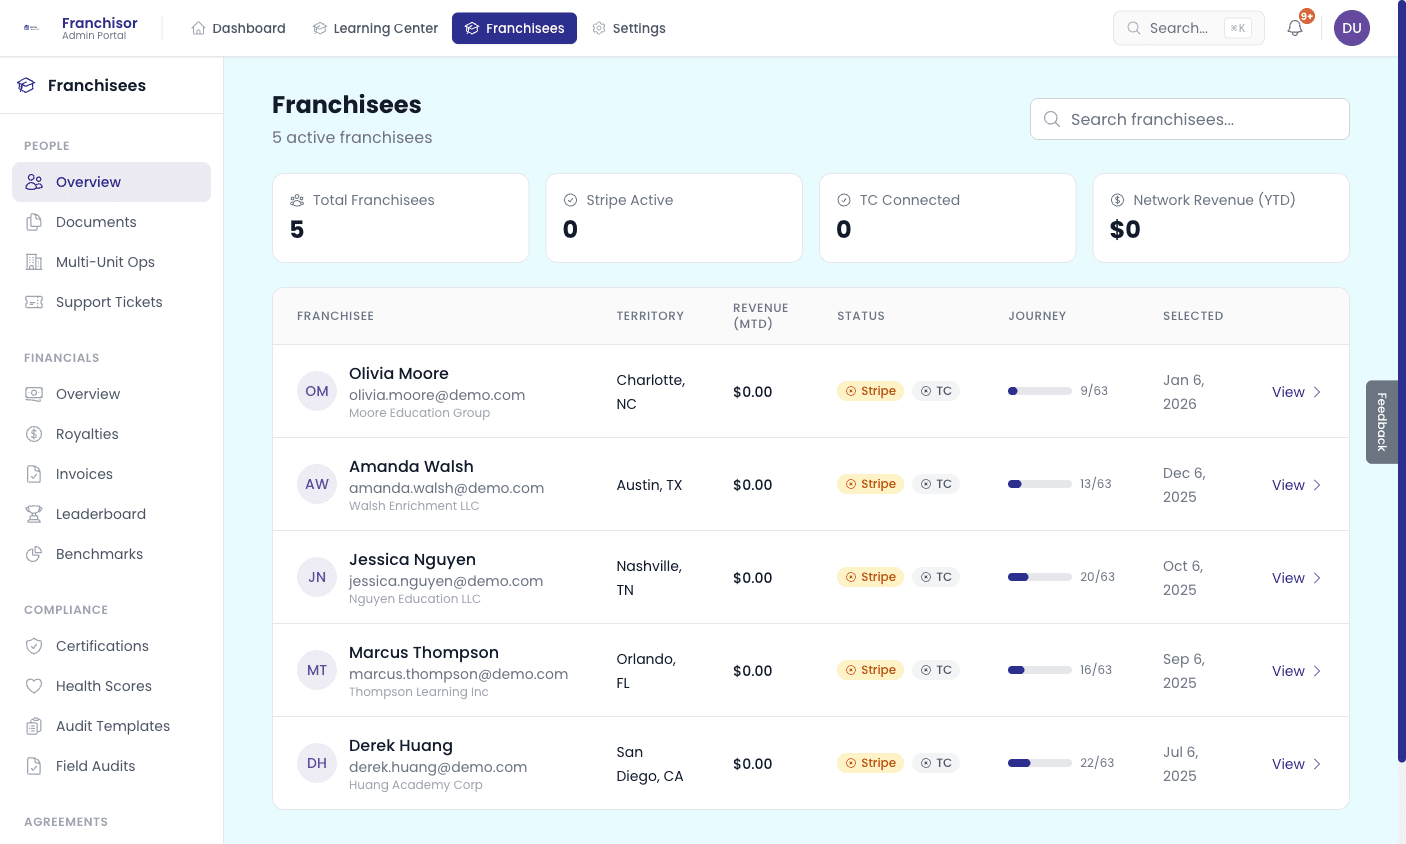Open Multi-Unit Ops from the sidebar
Screen dimensions: 1406x844
pos(105,262)
